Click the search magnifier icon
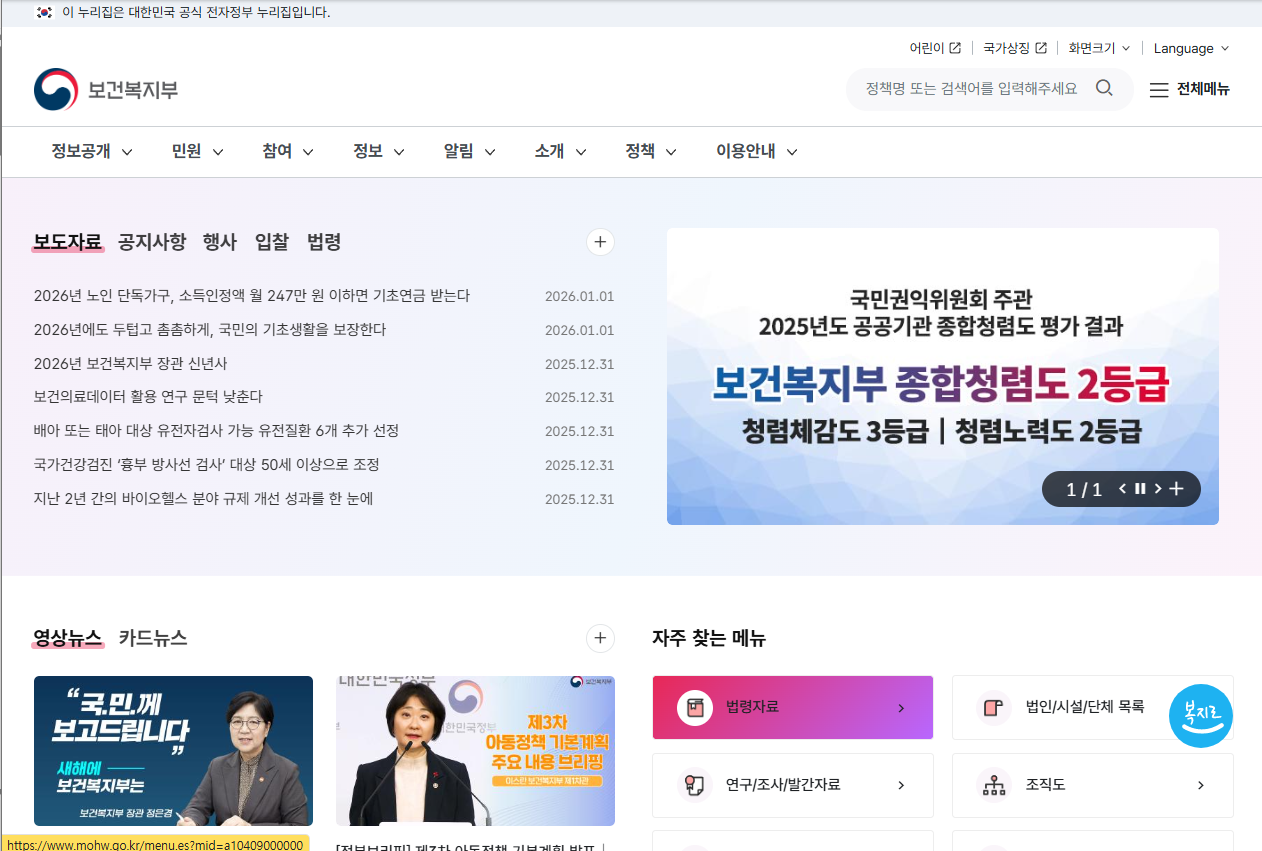 click(1104, 88)
